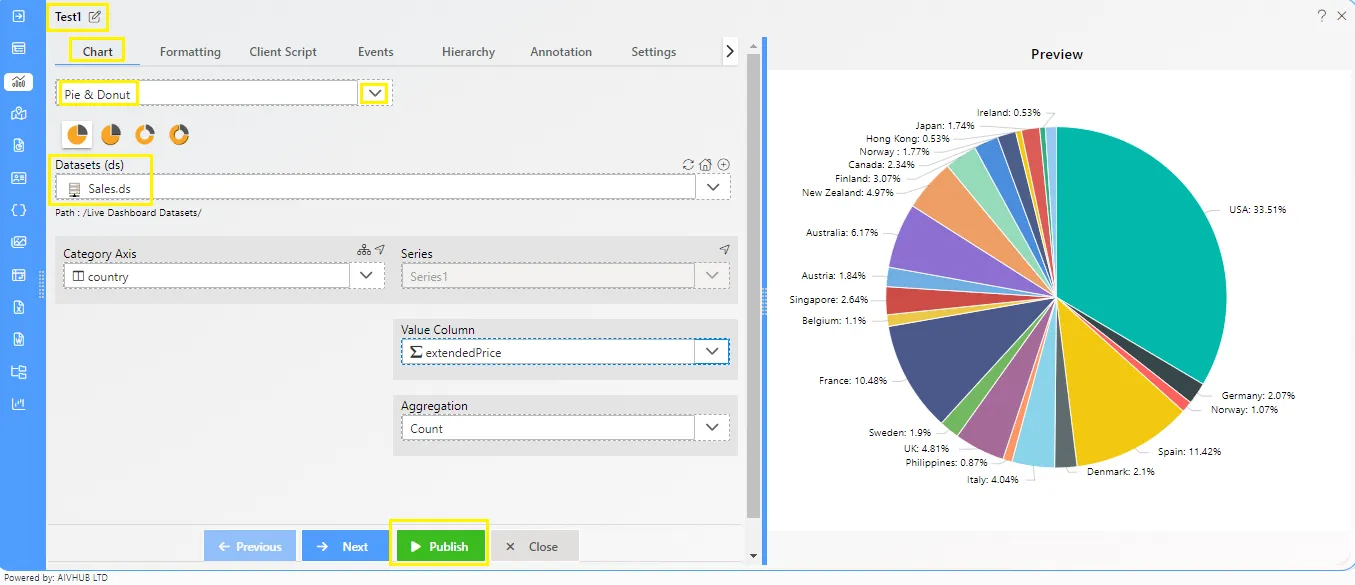Choose the third donut chart type icon
Screen dimensions: 1355x585
click(x=145, y=135)
